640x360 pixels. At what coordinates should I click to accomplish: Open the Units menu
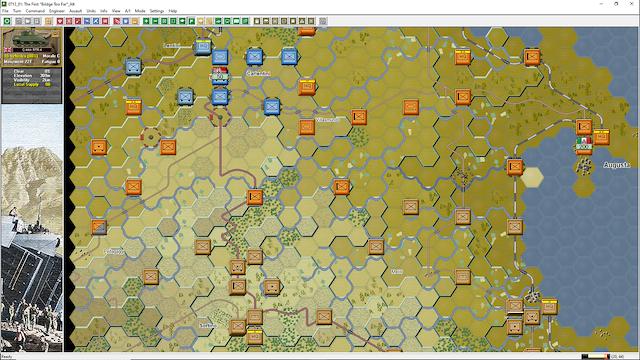[91, 11]
